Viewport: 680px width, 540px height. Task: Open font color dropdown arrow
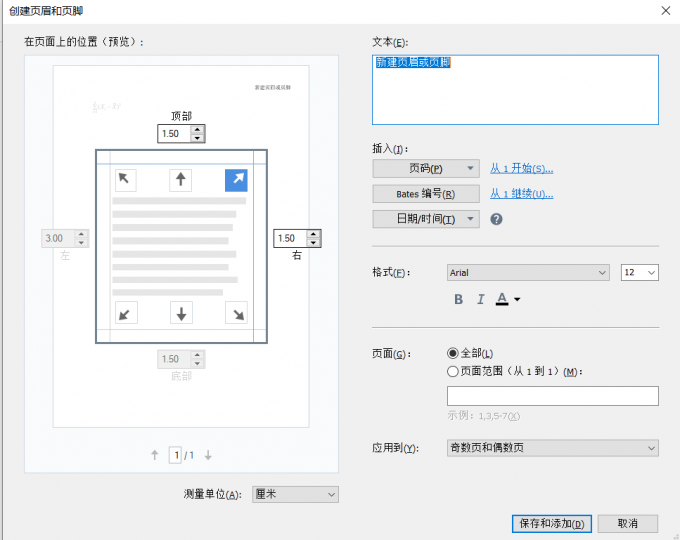coord(517,299)
